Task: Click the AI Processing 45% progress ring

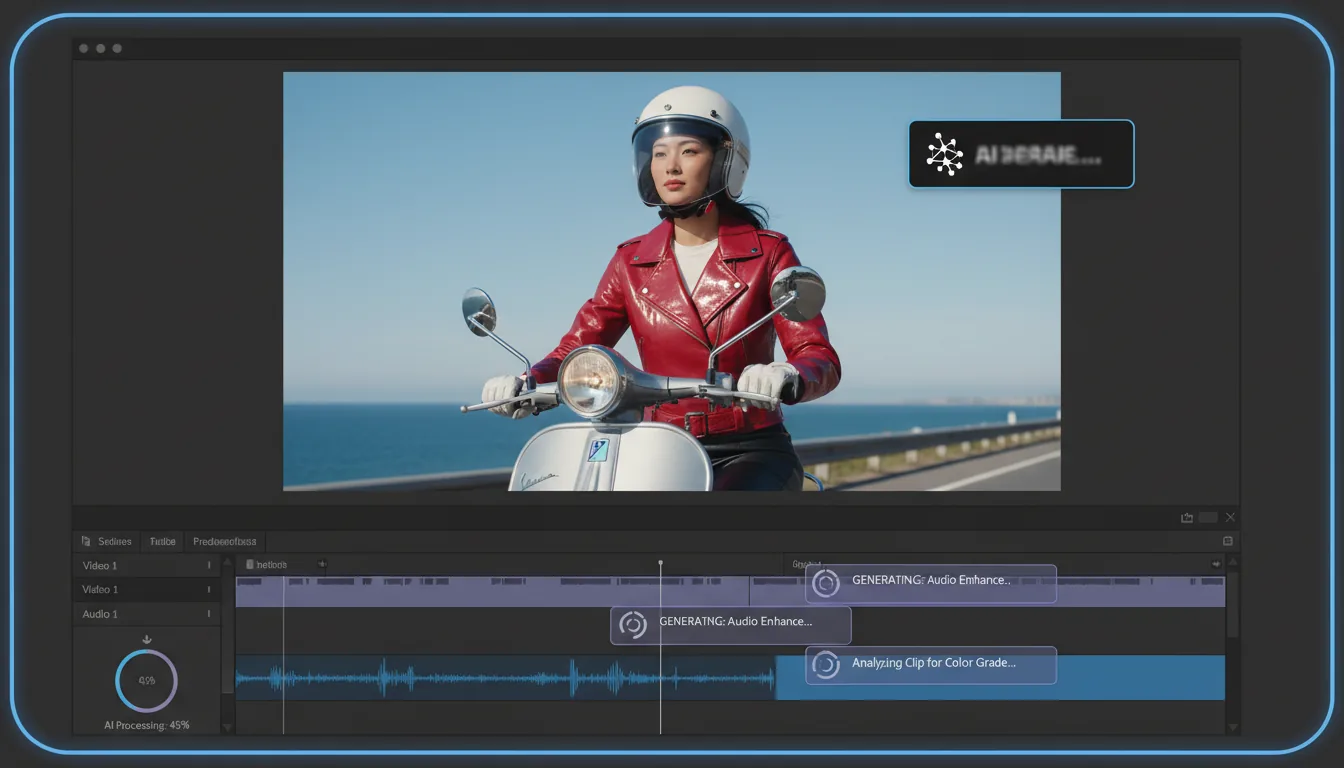Action: tap(146, 680)
